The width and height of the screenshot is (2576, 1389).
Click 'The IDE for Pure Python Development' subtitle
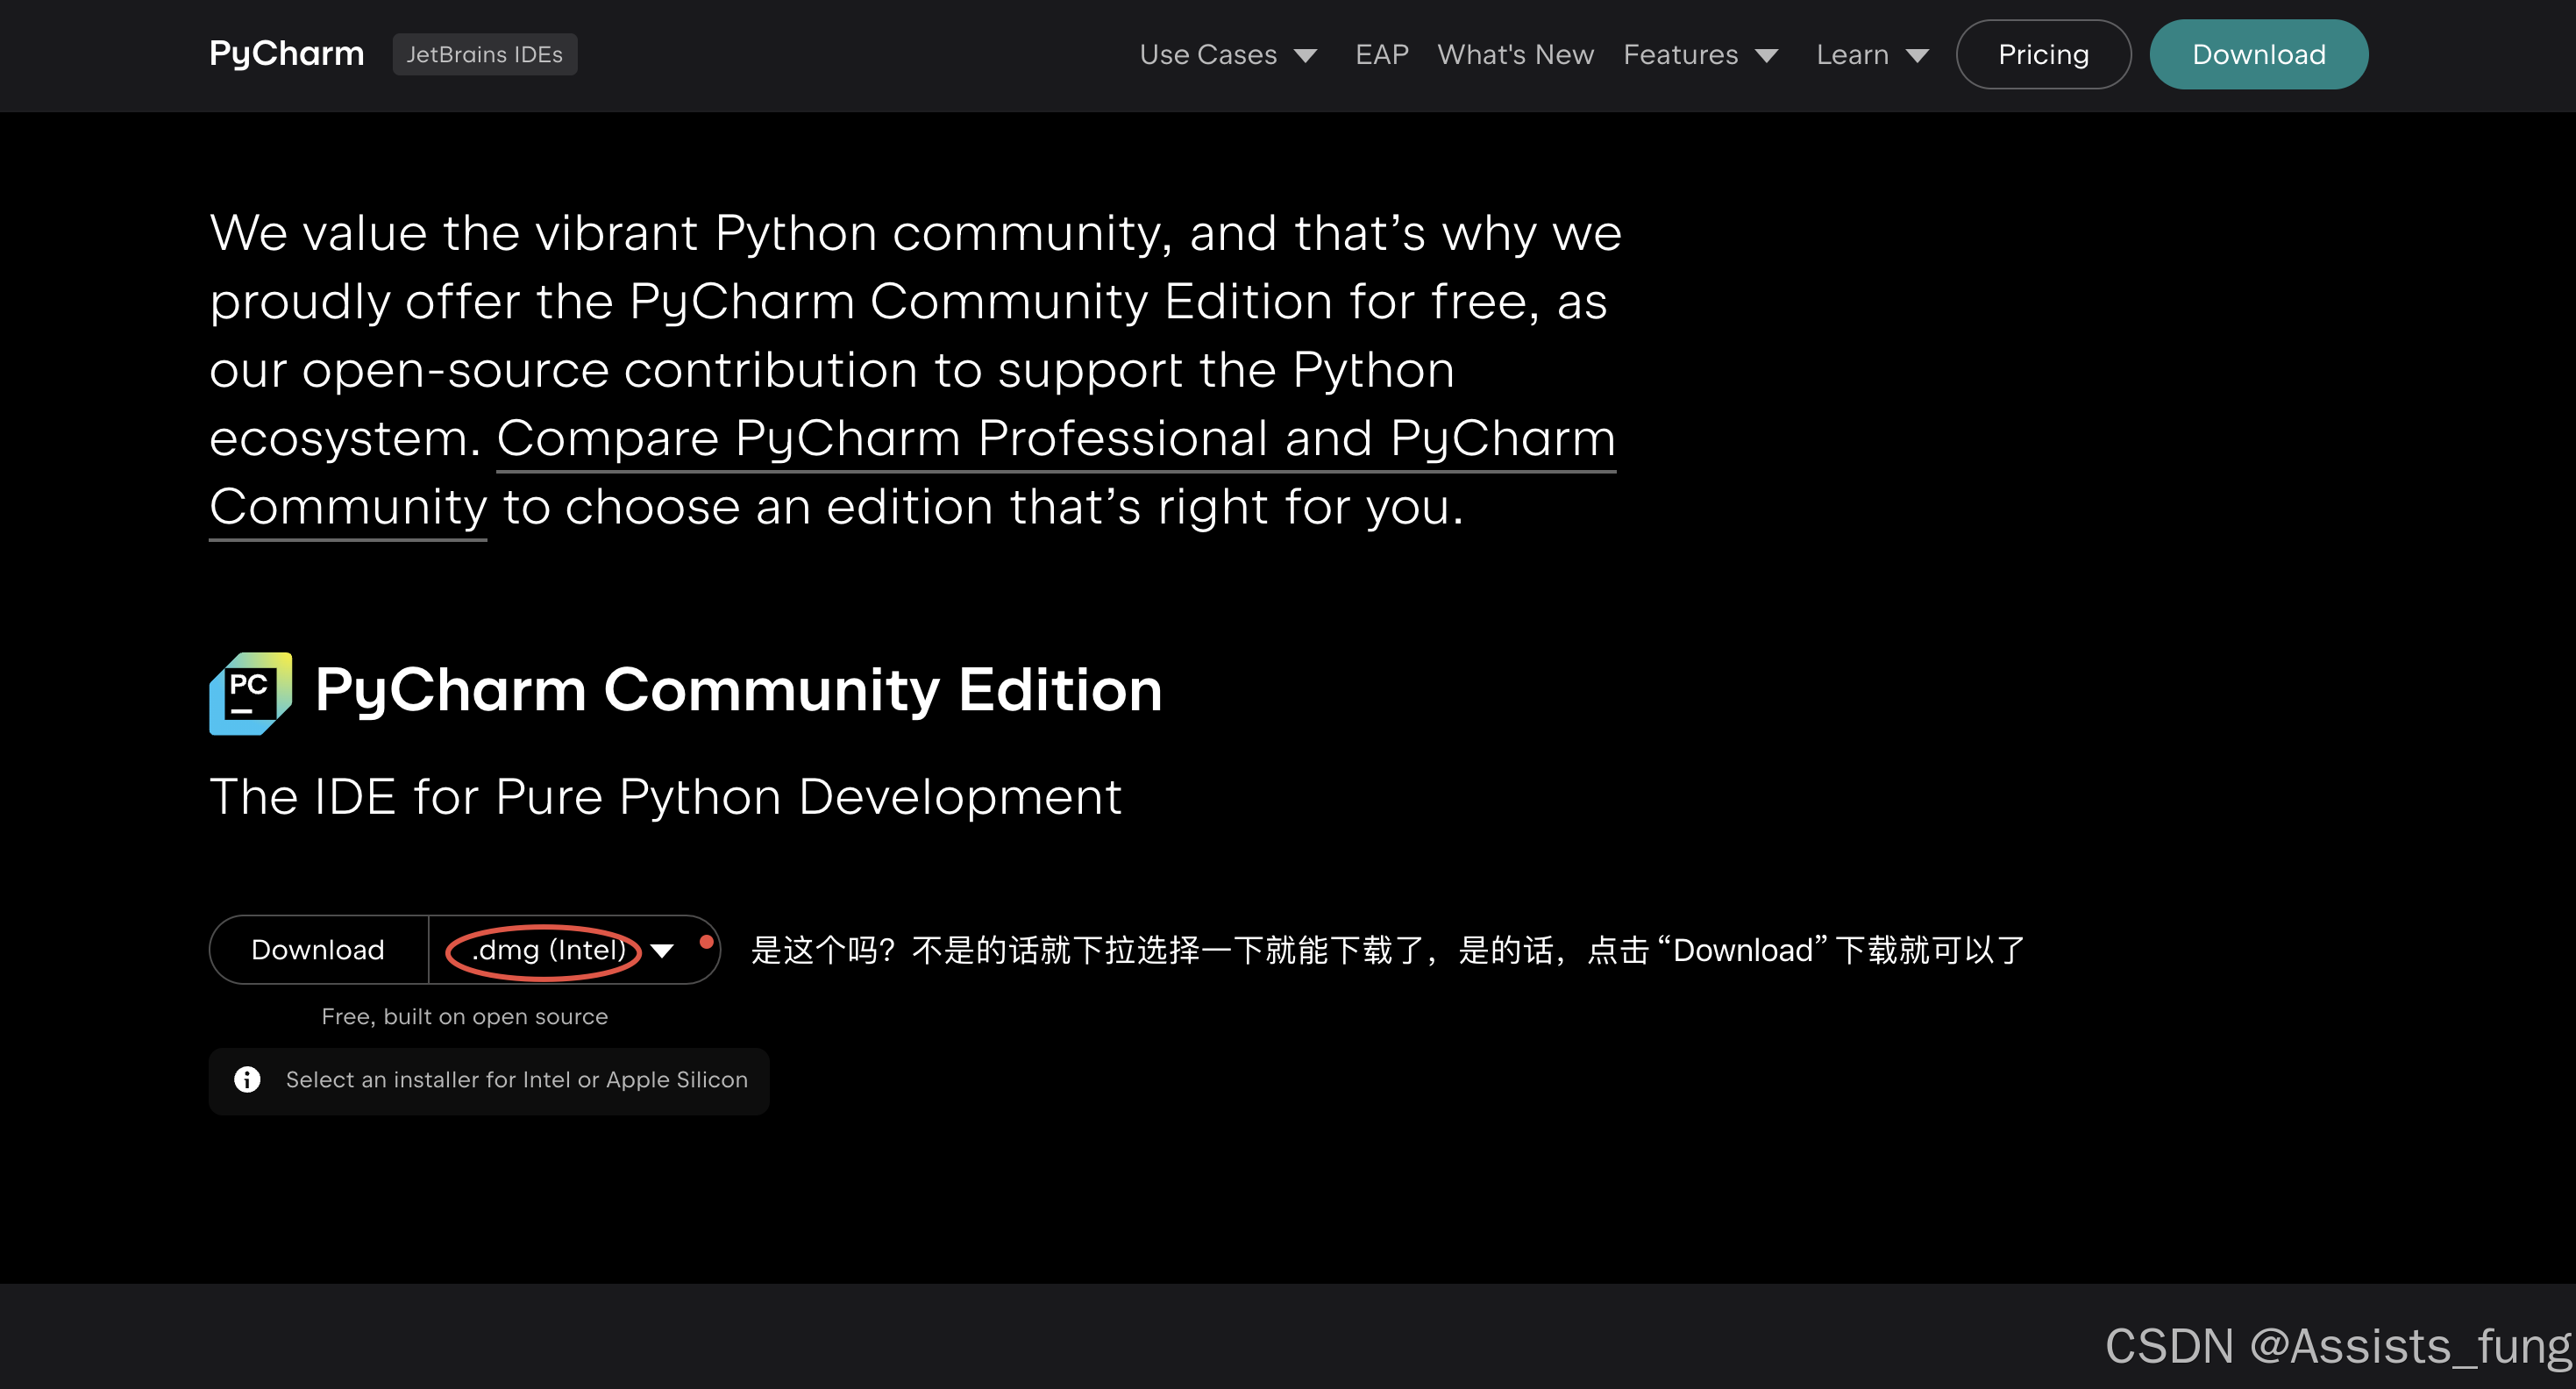tap(665, 797)
